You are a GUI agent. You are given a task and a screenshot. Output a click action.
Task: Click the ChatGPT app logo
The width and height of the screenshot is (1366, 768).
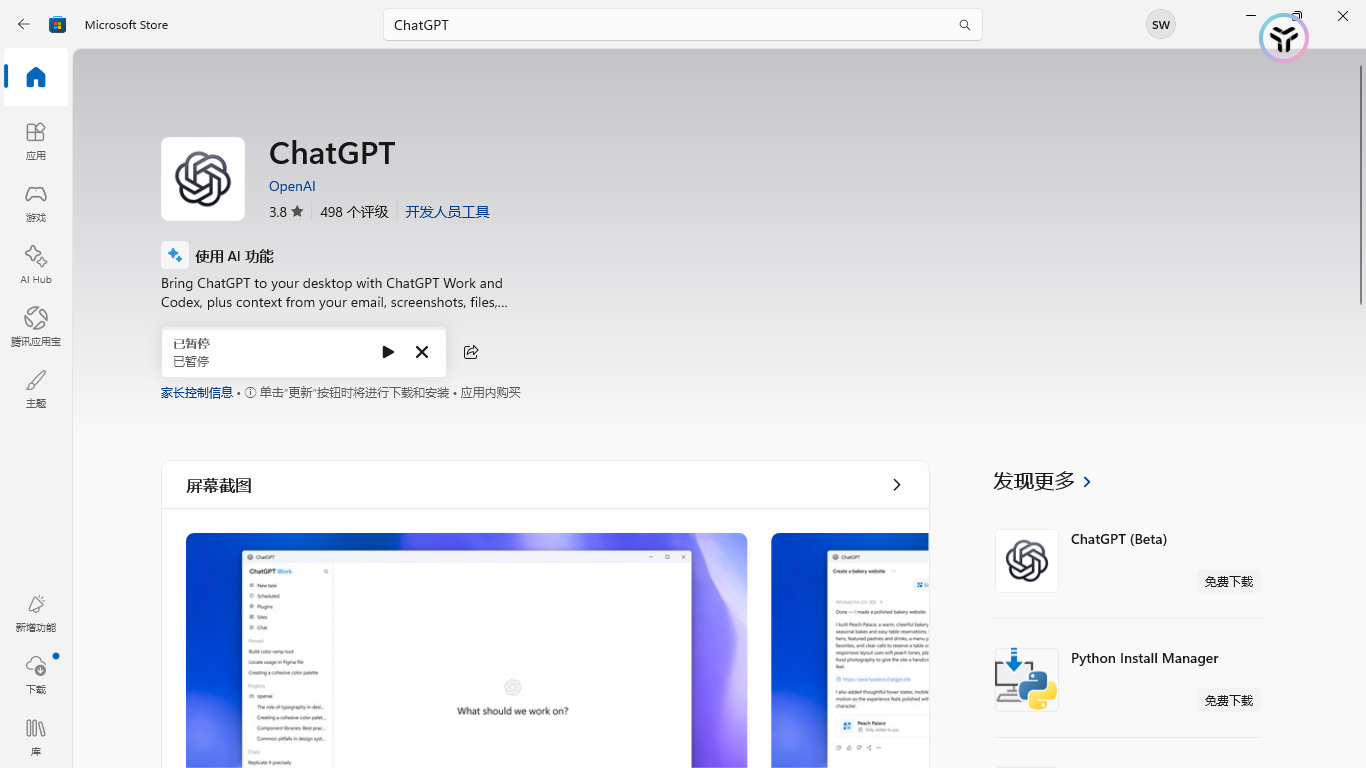click(203, 179)
